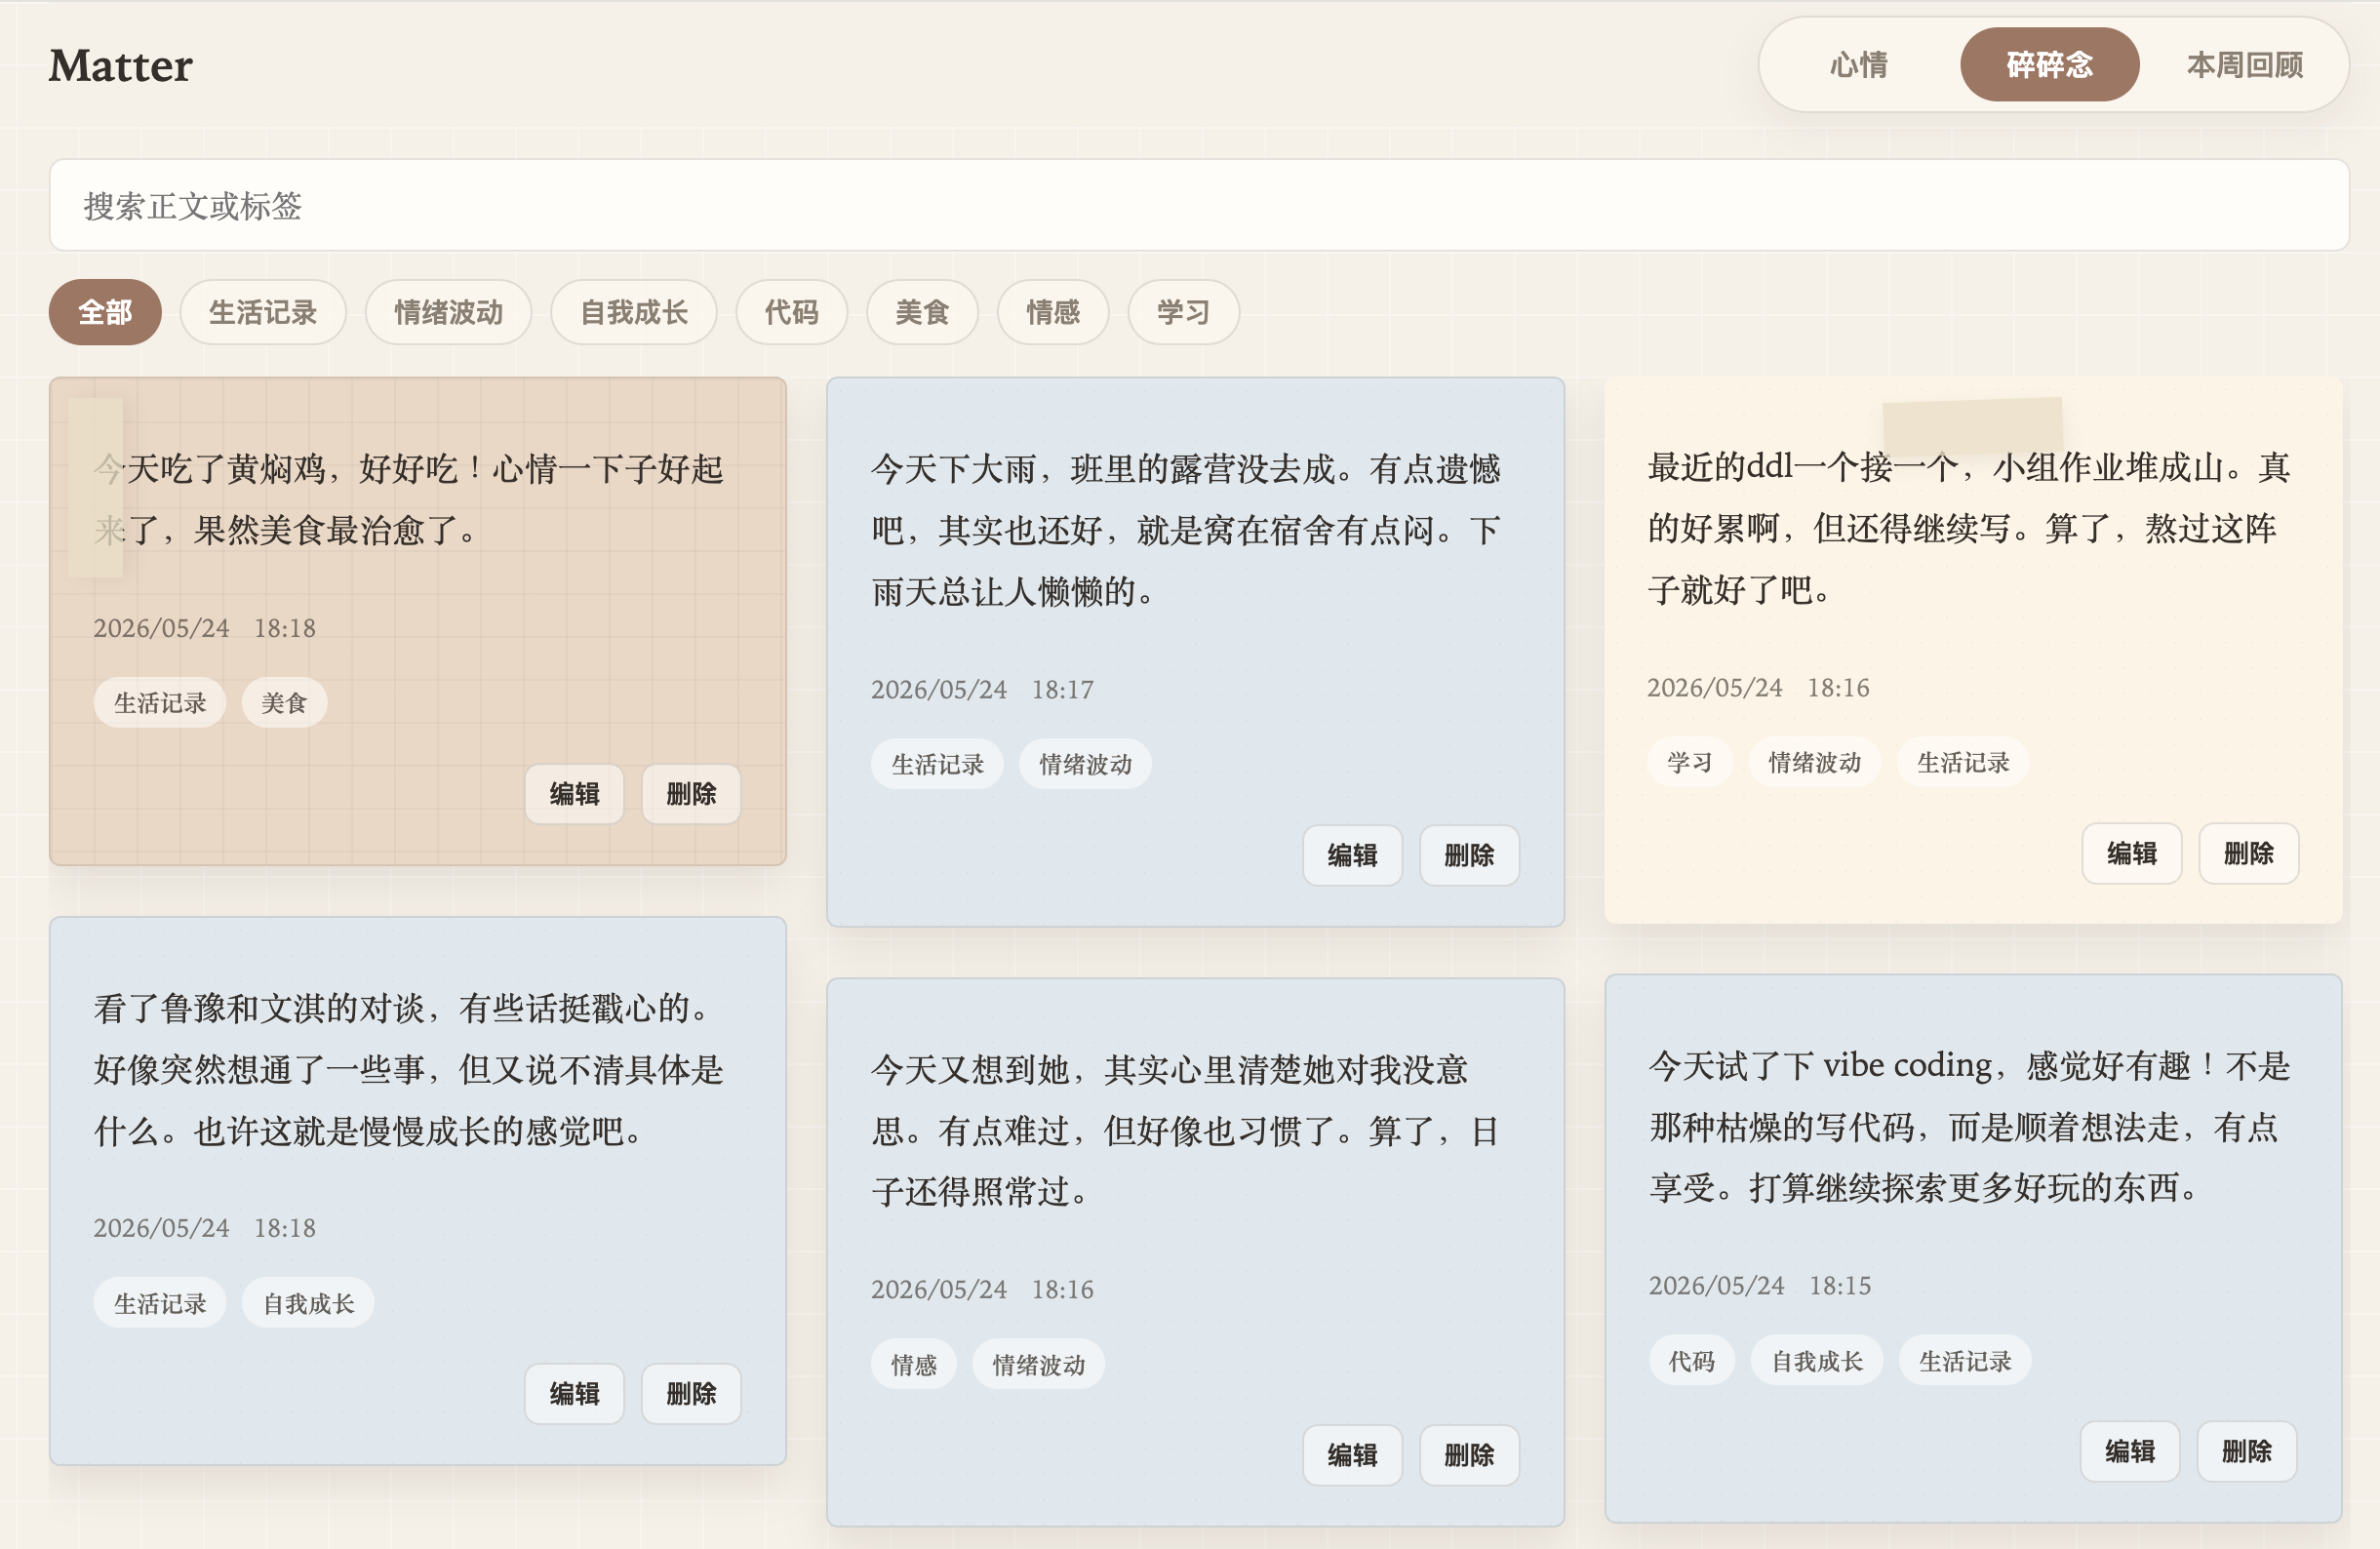
Task: Filter notes by 情感 chip
Action: (1053, 312)
